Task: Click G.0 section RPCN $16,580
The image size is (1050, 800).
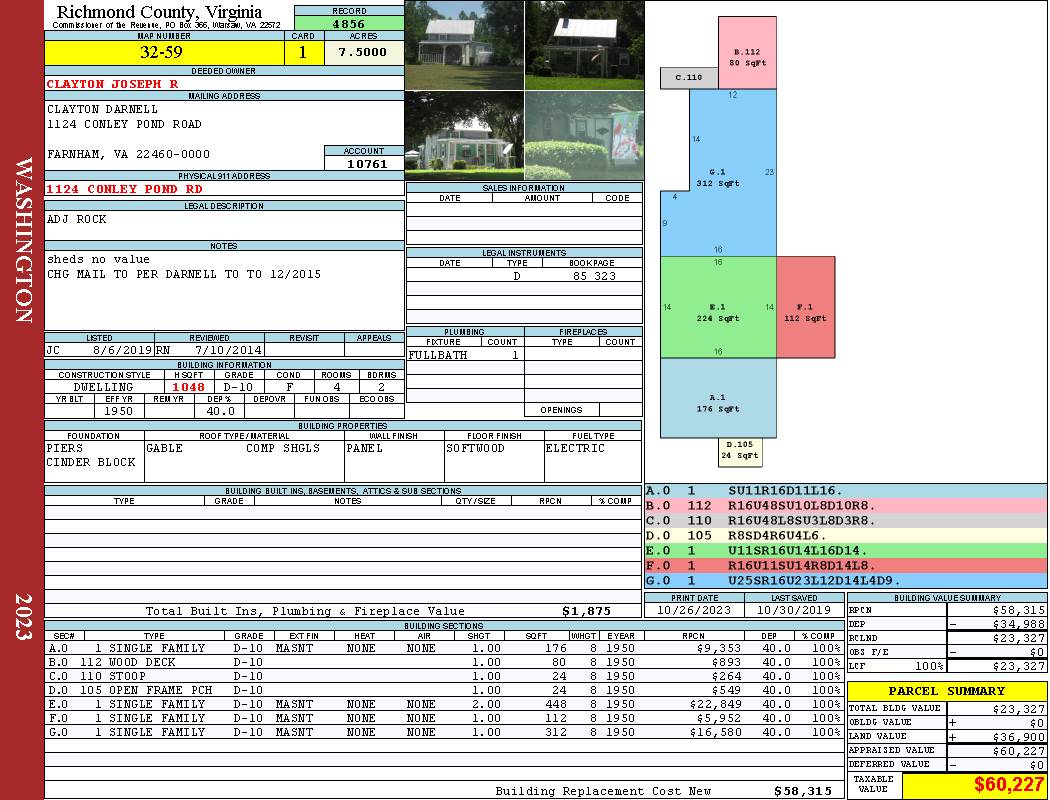Action: click(715, 732)
